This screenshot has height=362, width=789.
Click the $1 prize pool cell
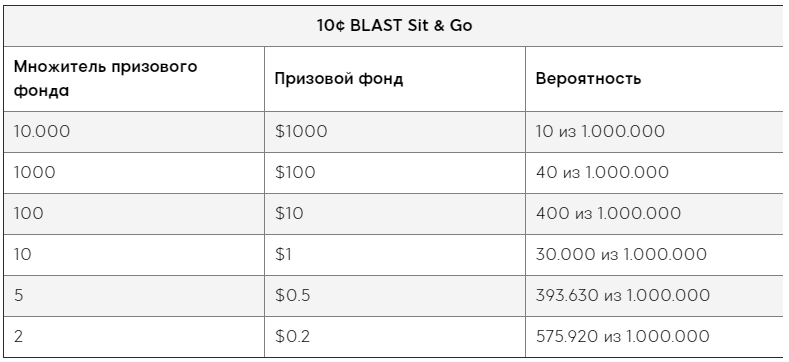click(395, 255)
